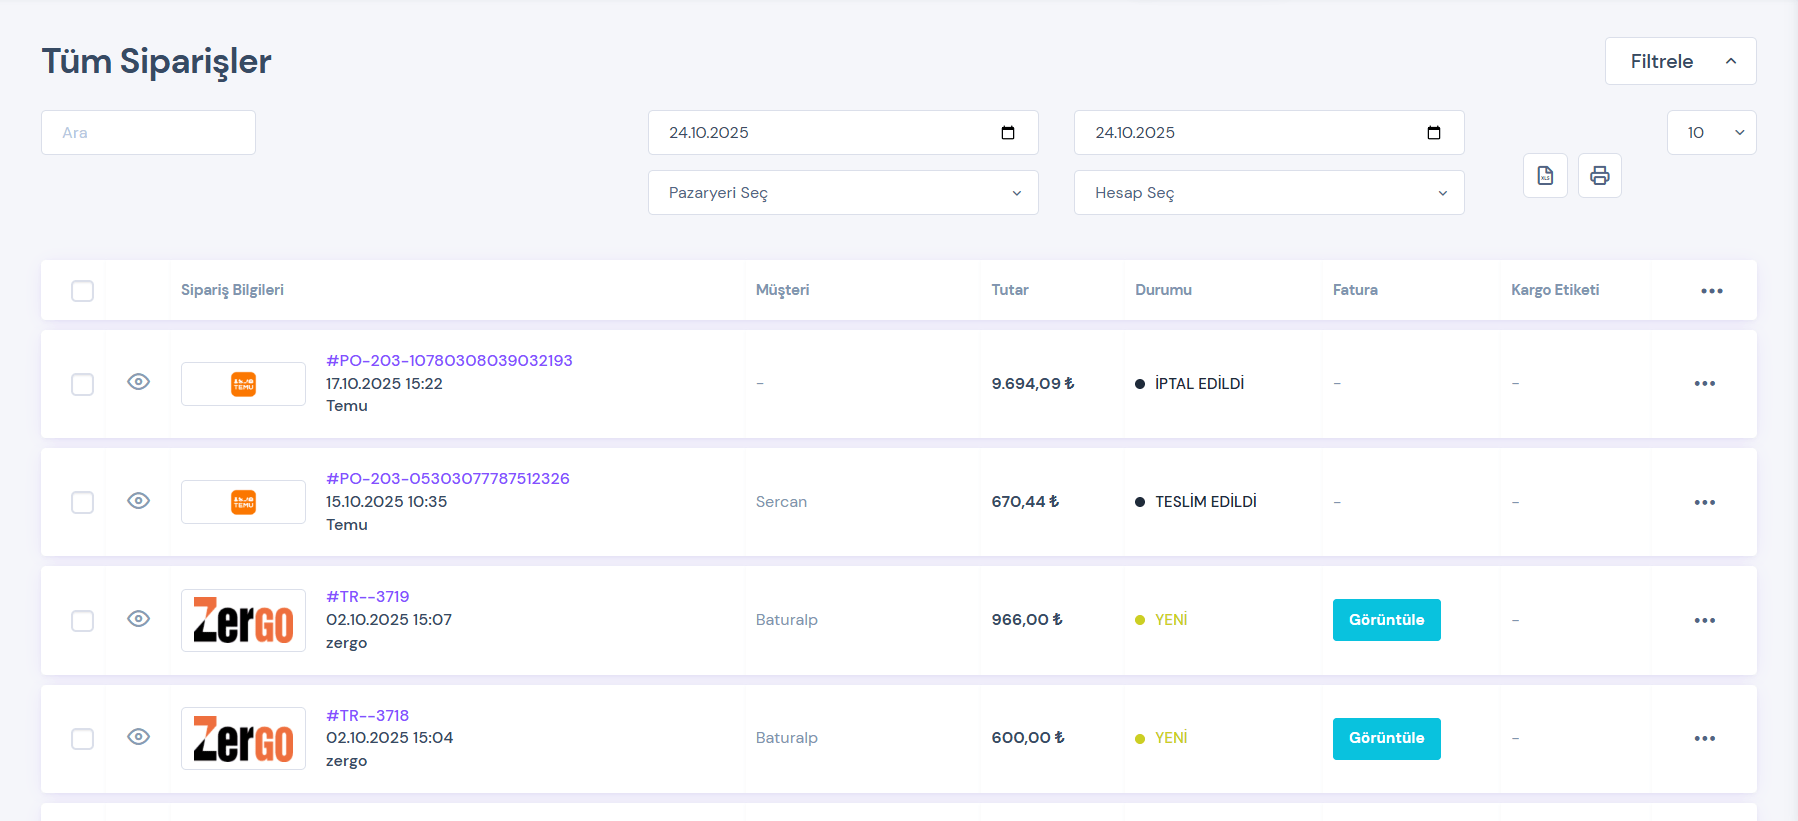Open calendar picker on start date field

point(1007,133)
